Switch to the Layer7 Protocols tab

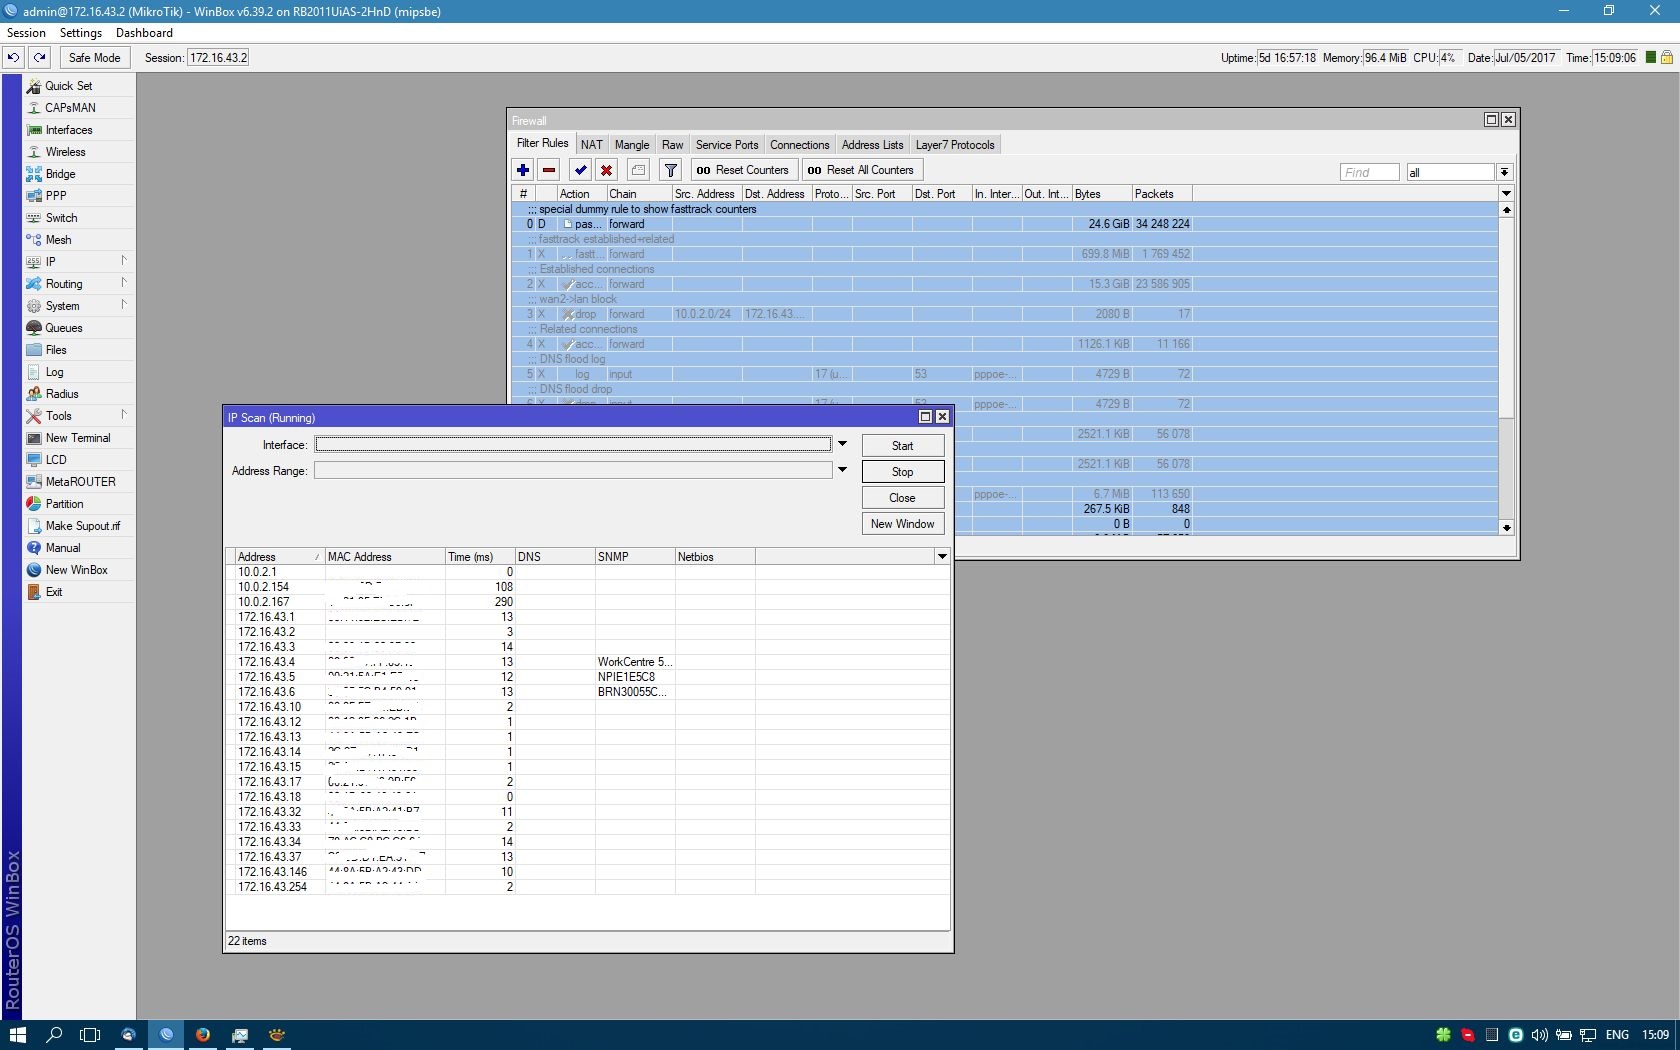click(955, 145)
